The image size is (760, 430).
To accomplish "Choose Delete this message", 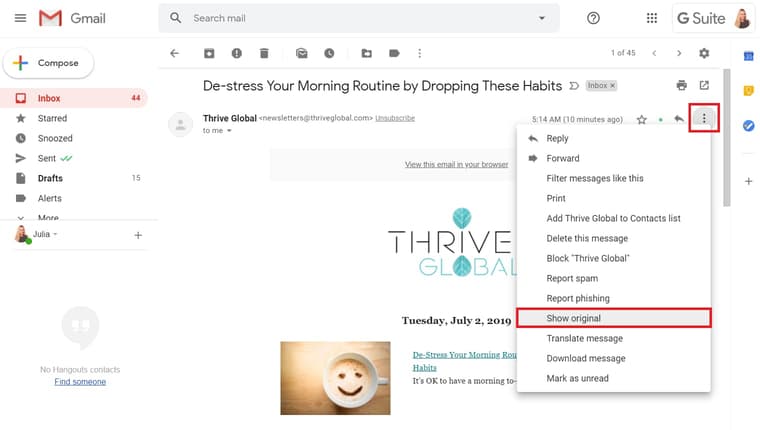I will click(614, 239).
